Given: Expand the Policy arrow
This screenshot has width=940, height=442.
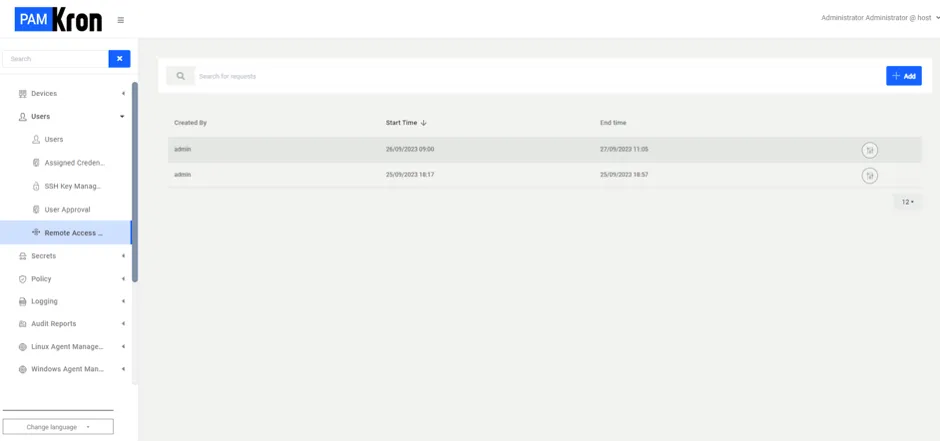Looking at the screenshot, I should 123,279.
